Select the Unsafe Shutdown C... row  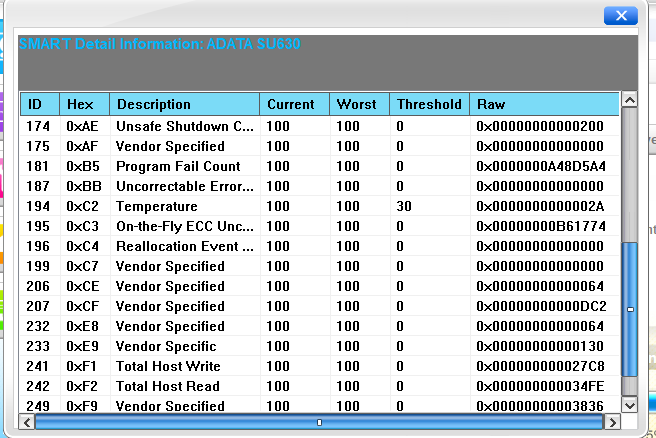click(320, 126)
